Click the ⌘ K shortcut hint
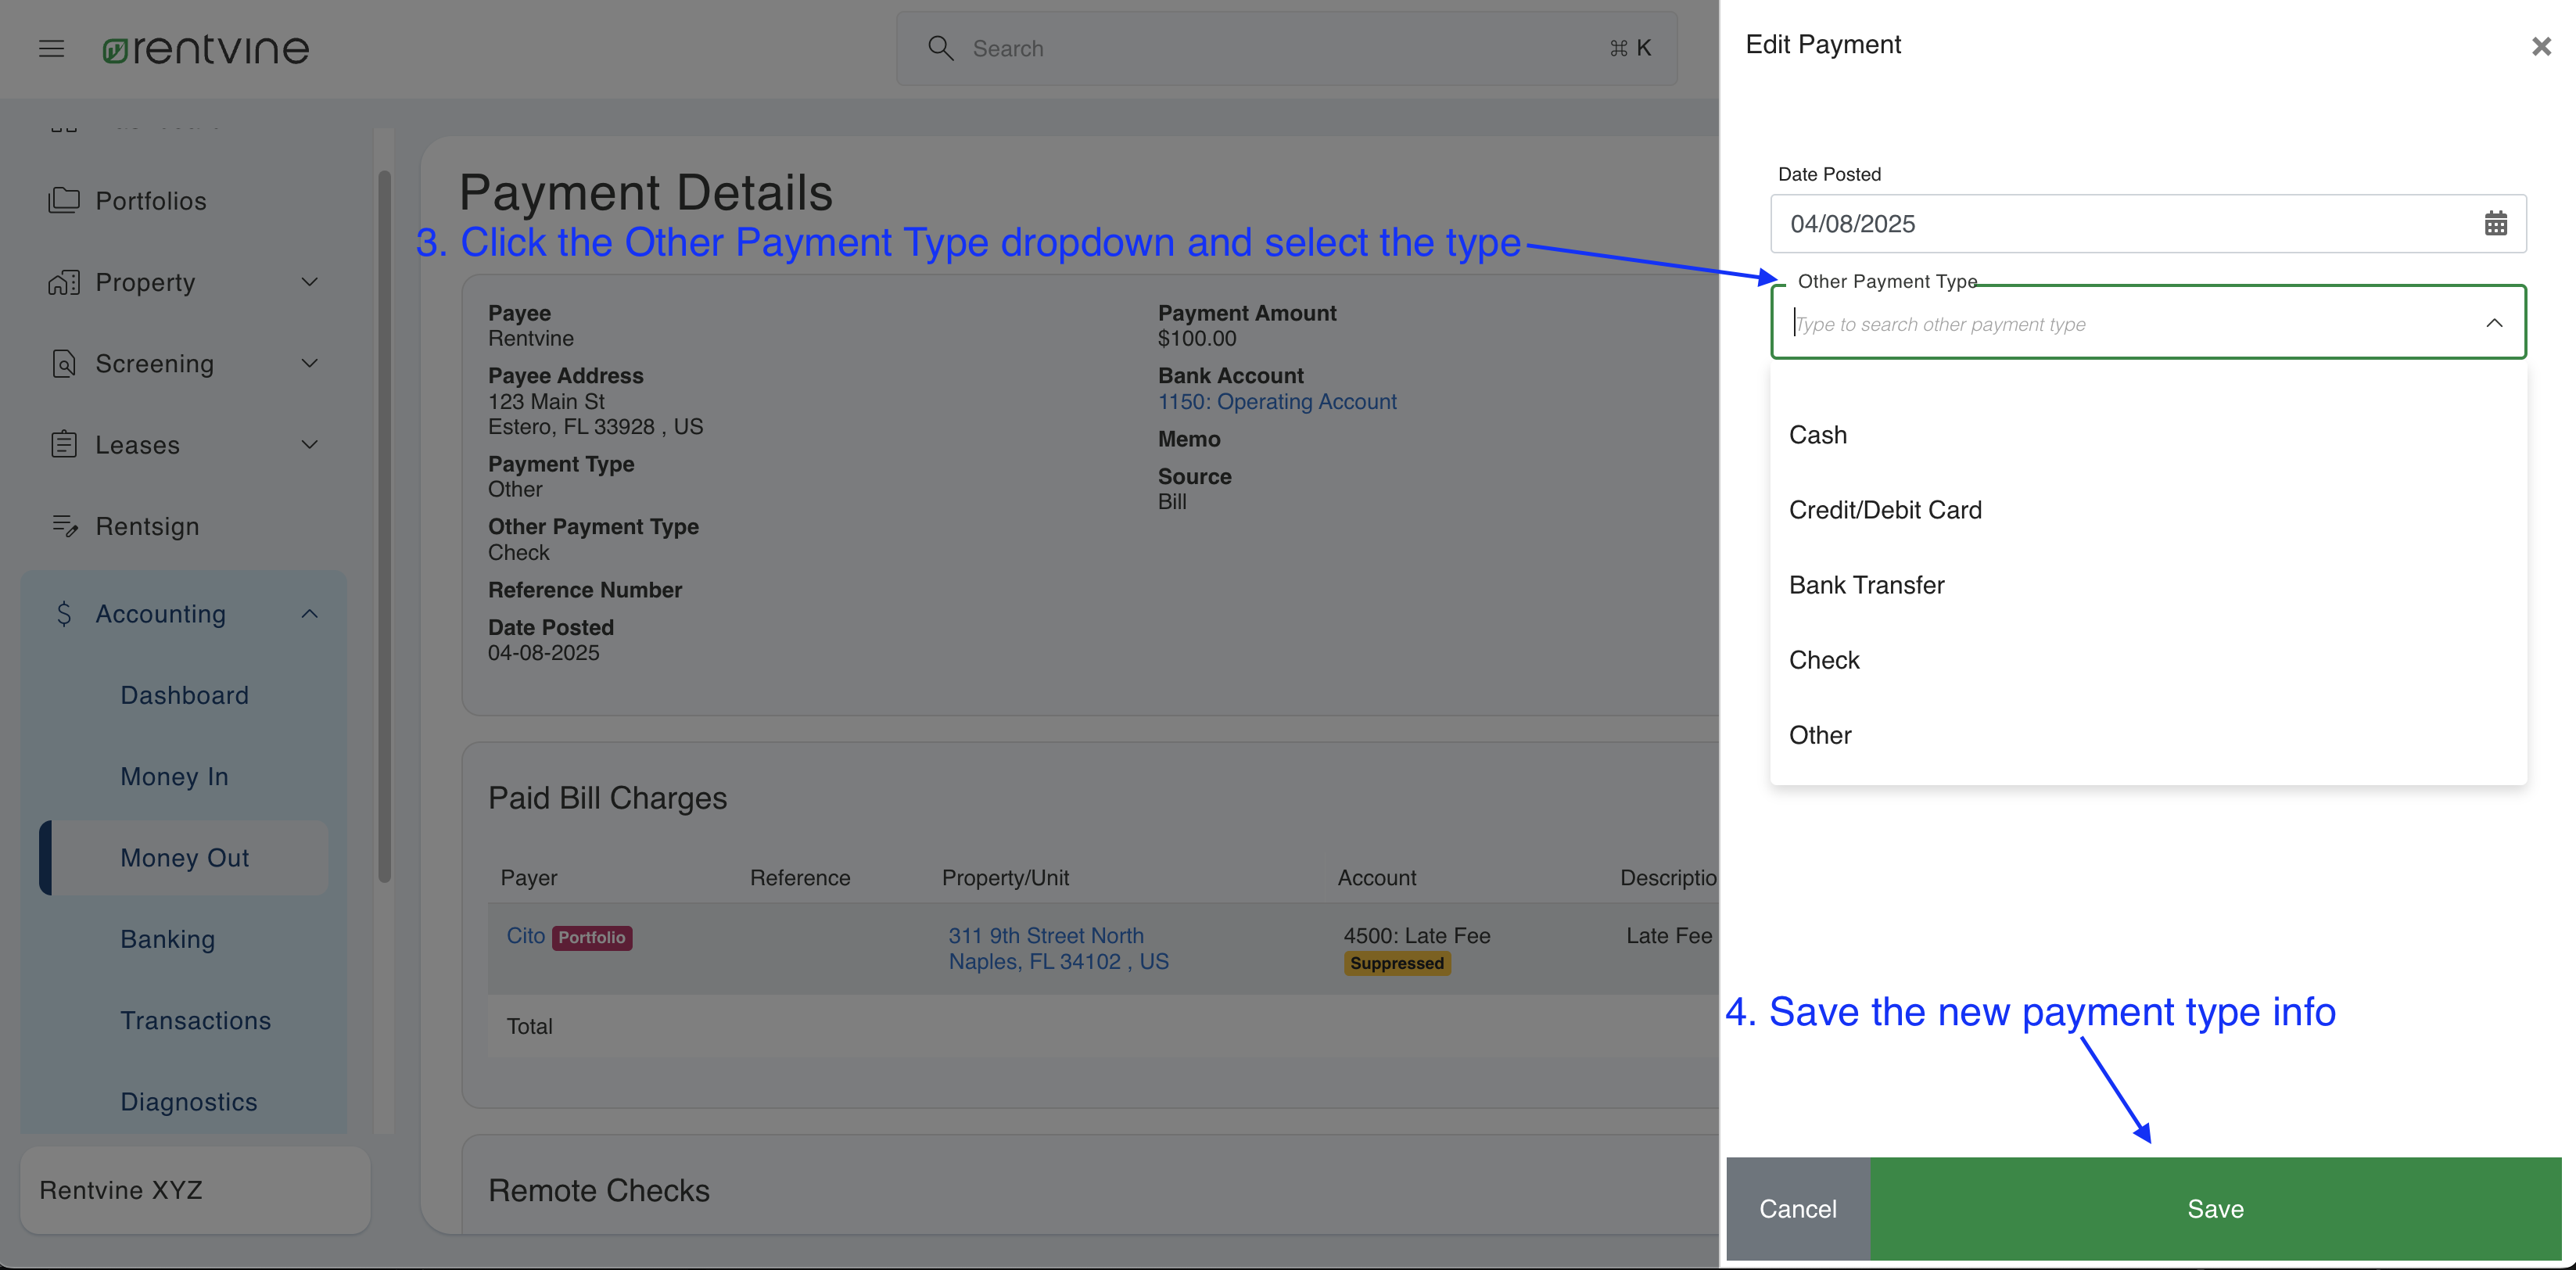The width and height of the screenshot is (2576, 1270). point(1630,48)
